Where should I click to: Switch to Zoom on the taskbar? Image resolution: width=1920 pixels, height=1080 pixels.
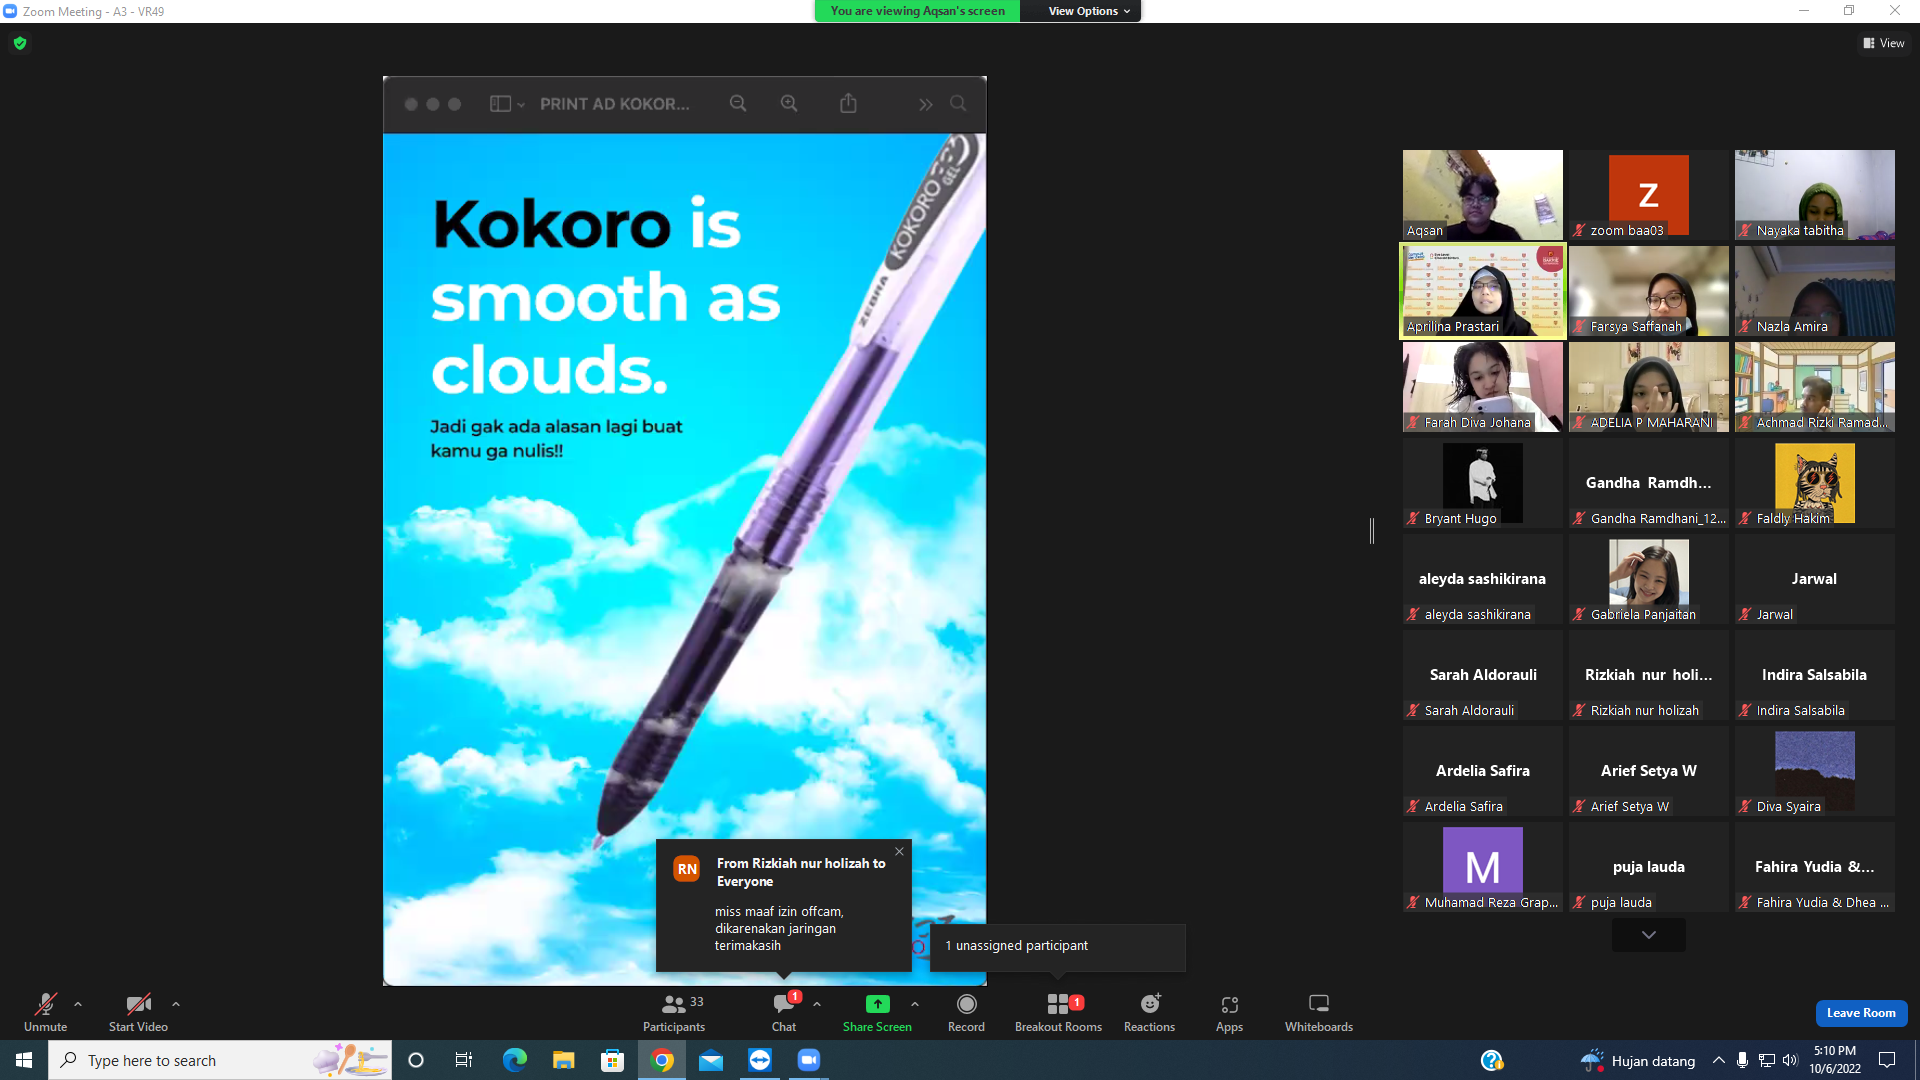coord(809,1060)
